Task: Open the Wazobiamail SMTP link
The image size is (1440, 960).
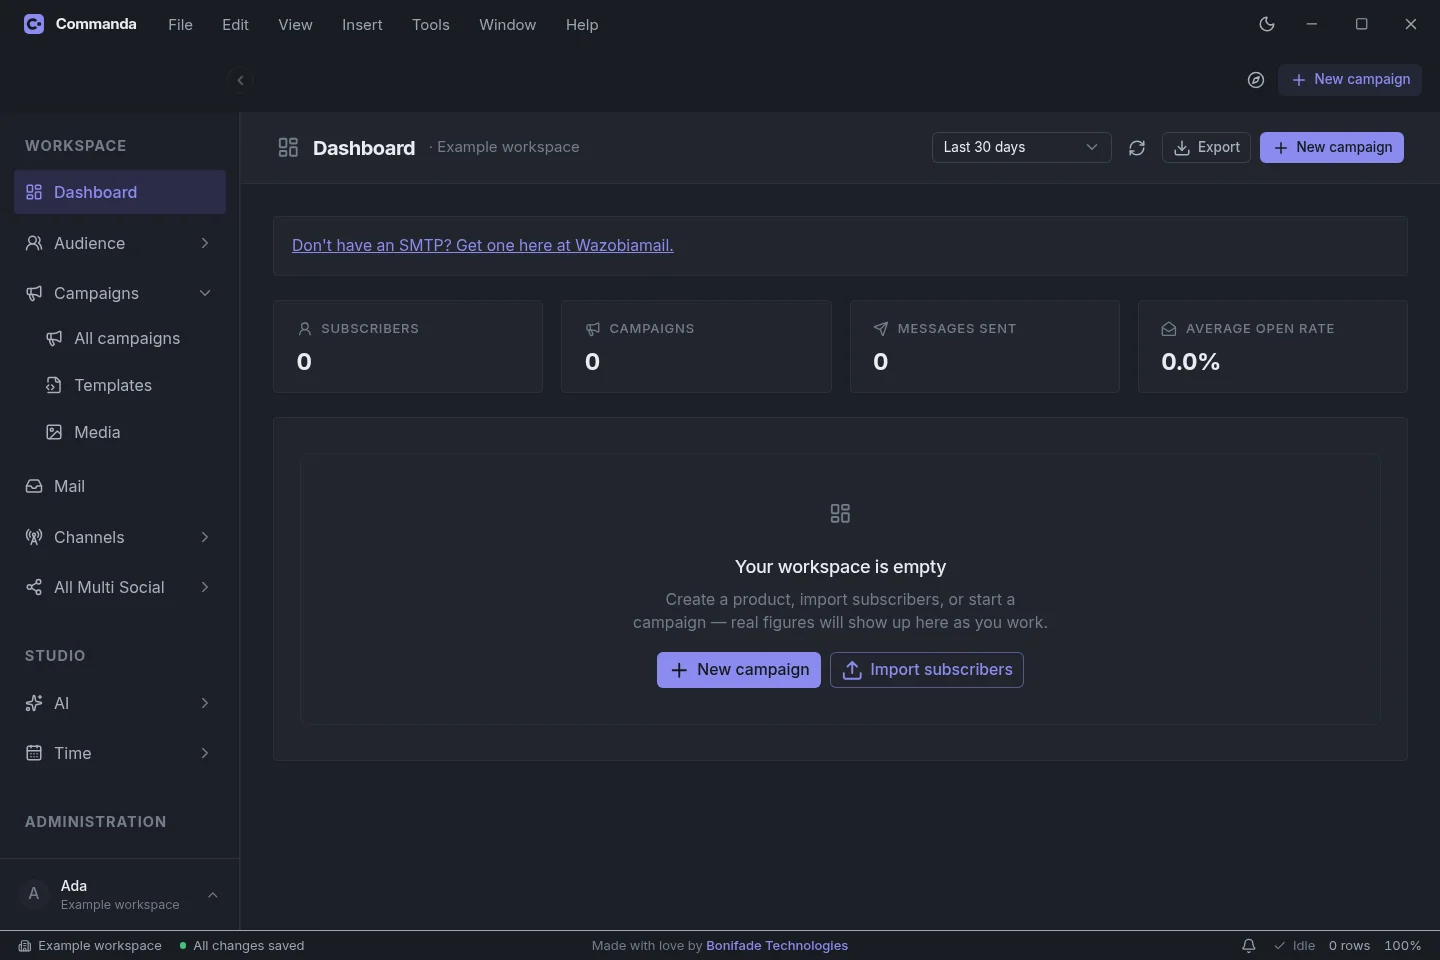Action: click(x=483, y=246)
